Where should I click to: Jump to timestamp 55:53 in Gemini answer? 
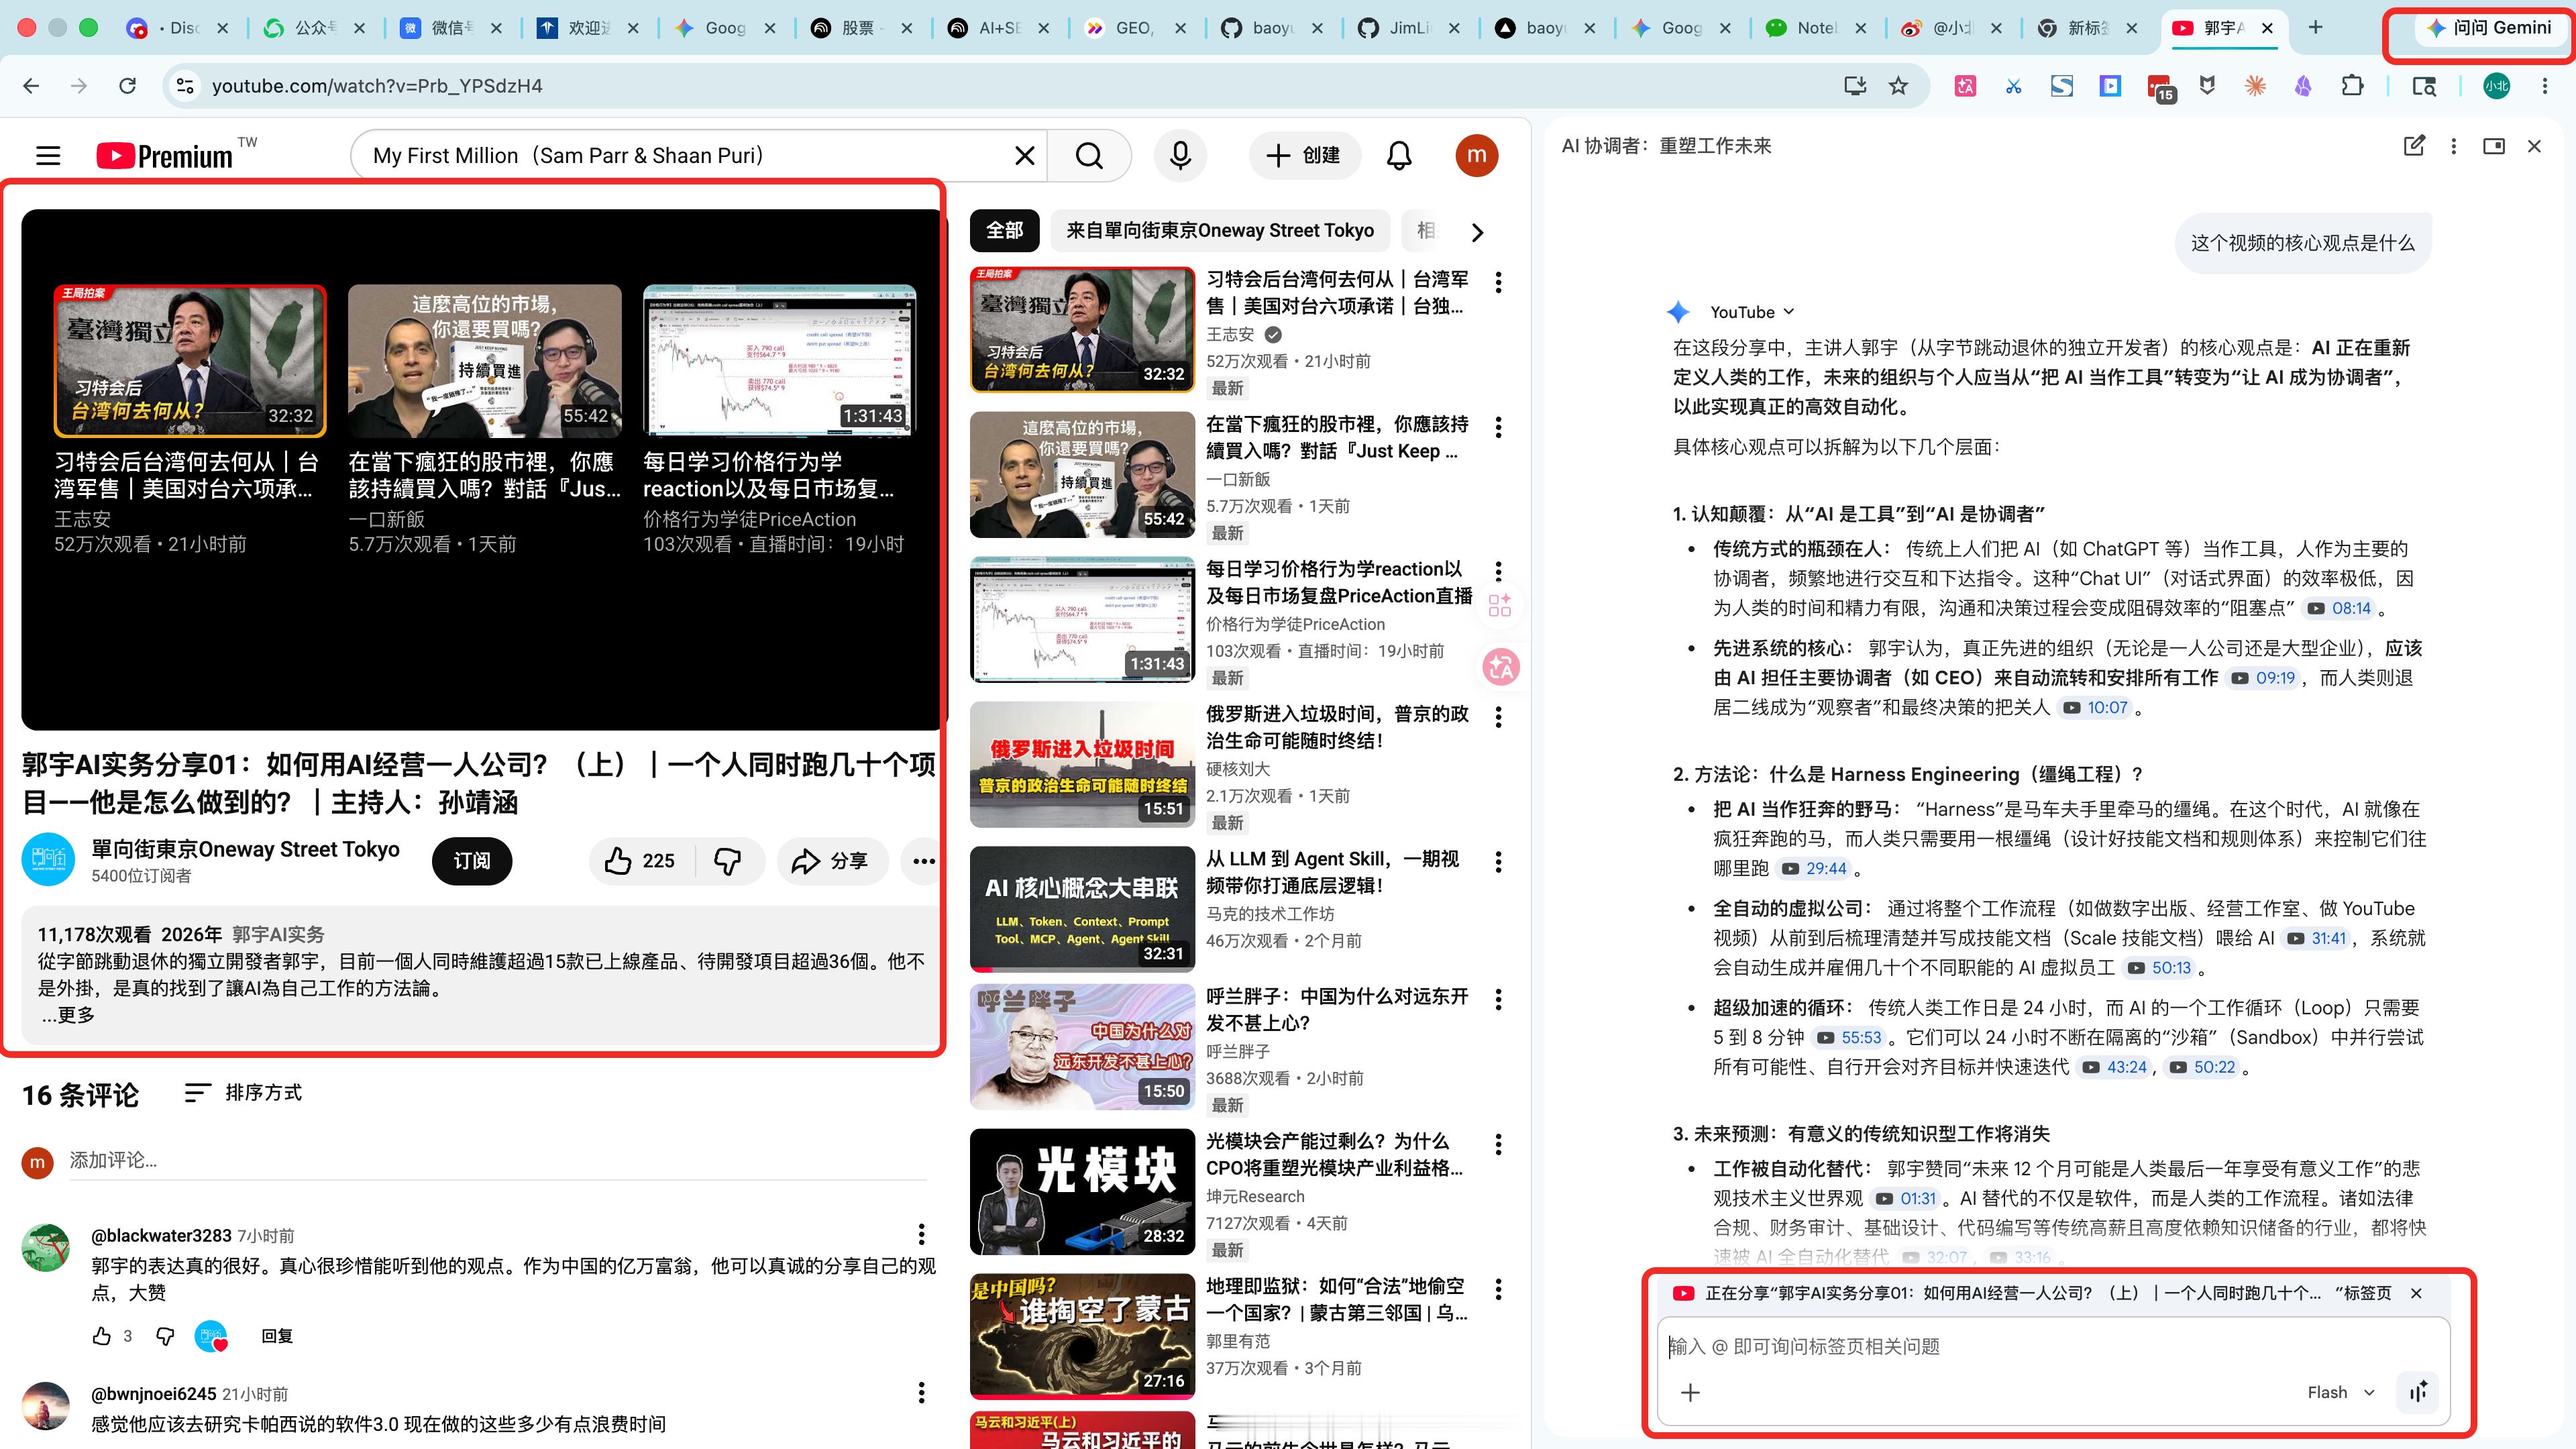[x=1849, y=1038]
